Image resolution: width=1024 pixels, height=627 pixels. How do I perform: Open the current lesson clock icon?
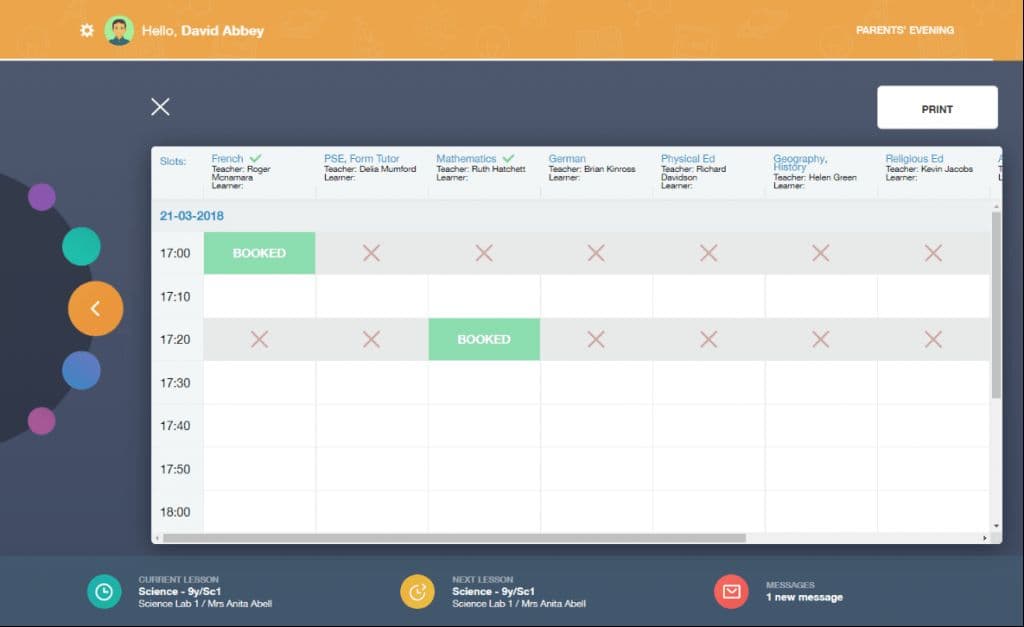[103, 592]
